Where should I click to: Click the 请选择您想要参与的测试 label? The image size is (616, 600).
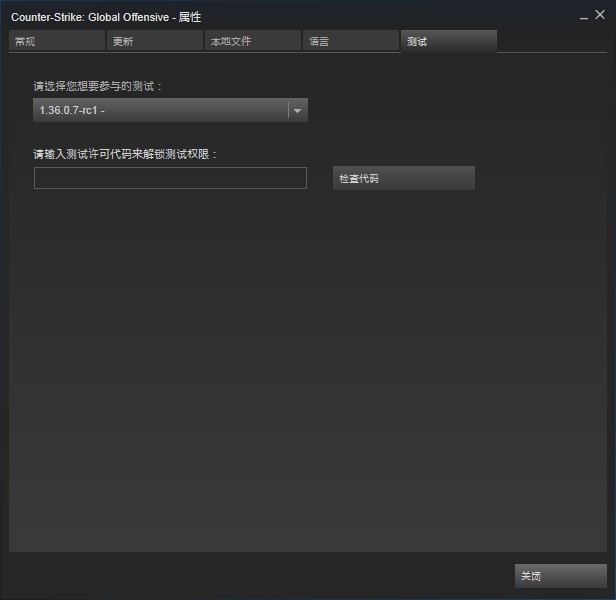(x=97, y=87)
